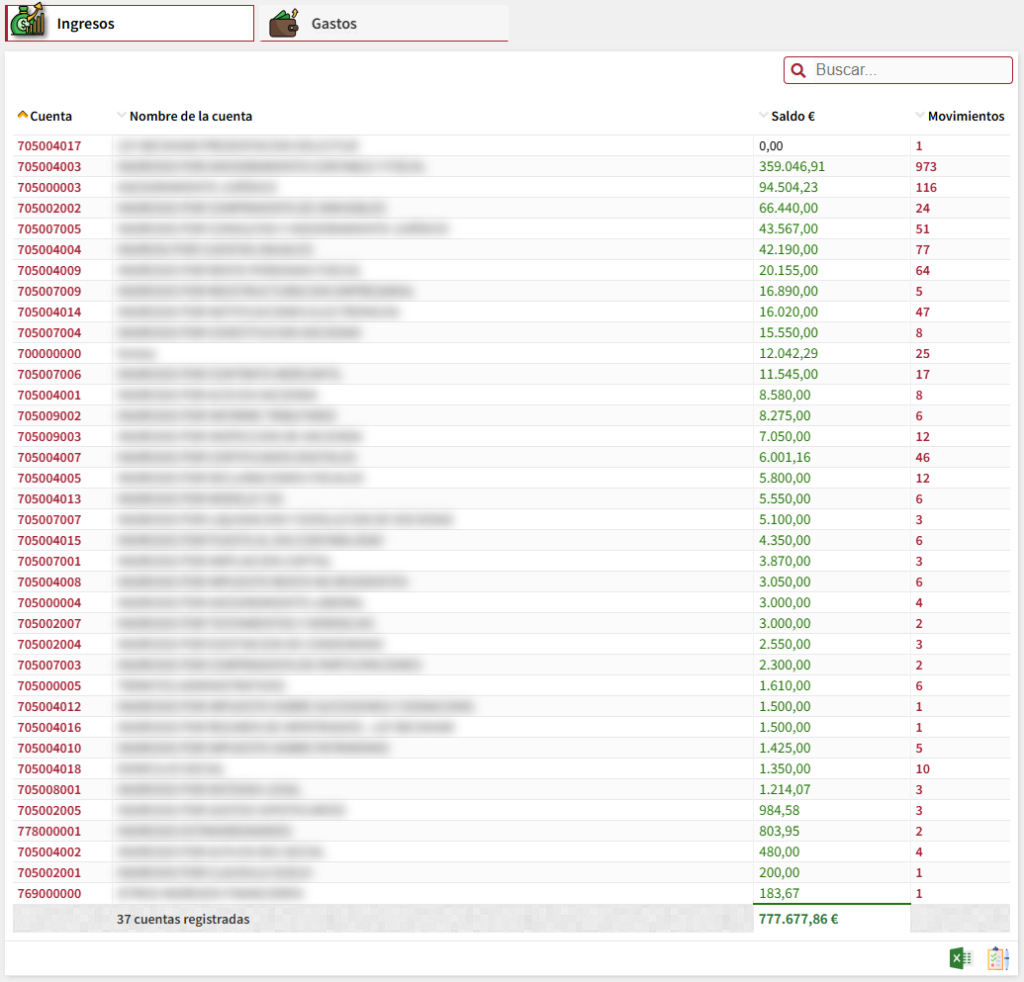
Task: Sort the table by Movimientos column
Action: (965, 116)
